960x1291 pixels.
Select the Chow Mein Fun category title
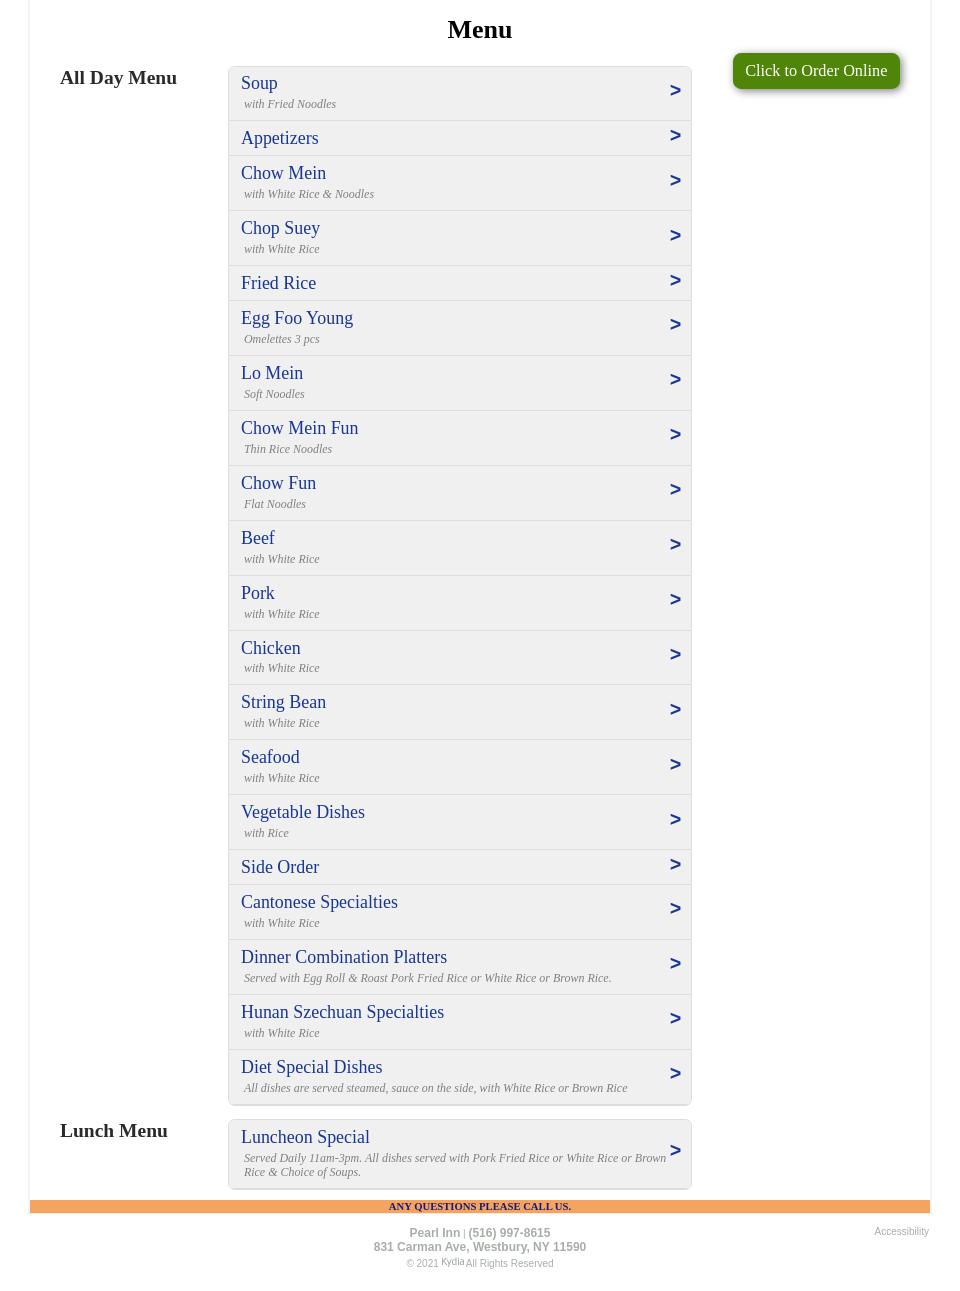[x=299, y=428]
